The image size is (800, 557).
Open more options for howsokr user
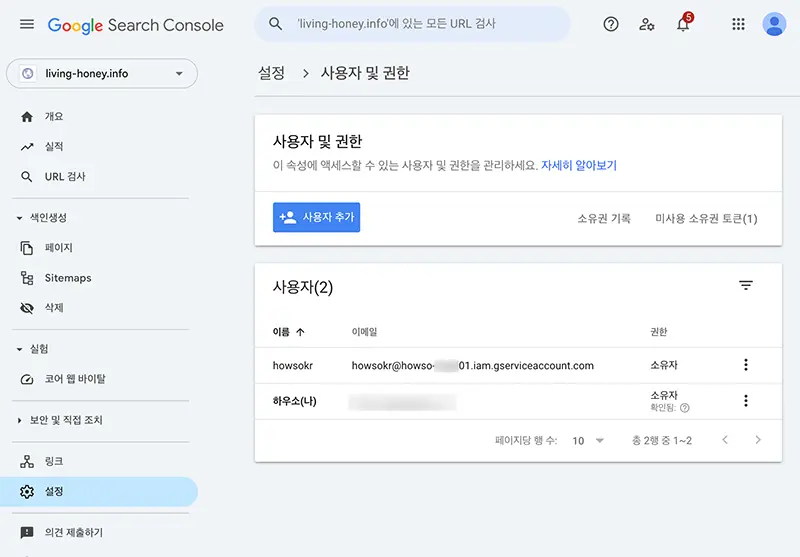pos(745,365)
